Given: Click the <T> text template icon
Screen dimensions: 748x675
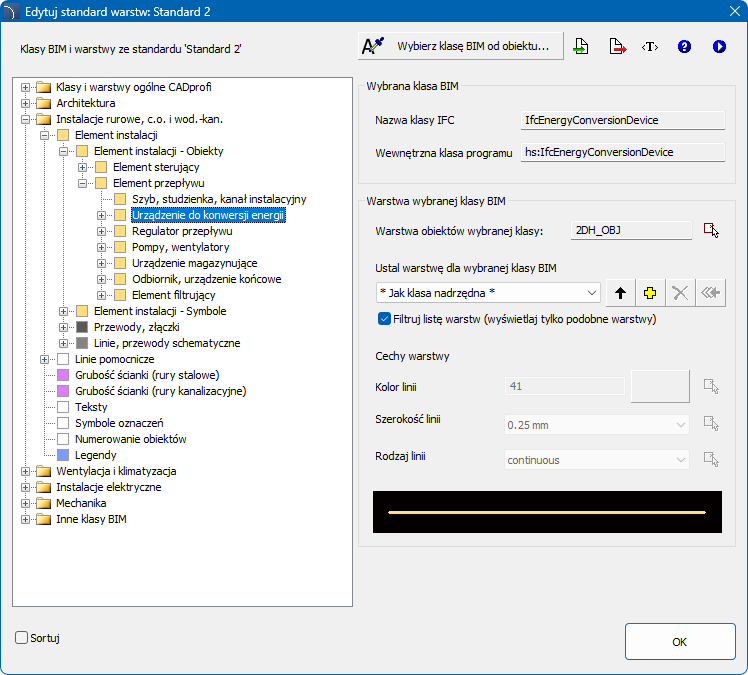Looking at the screenshot, I should pos(650,47).
